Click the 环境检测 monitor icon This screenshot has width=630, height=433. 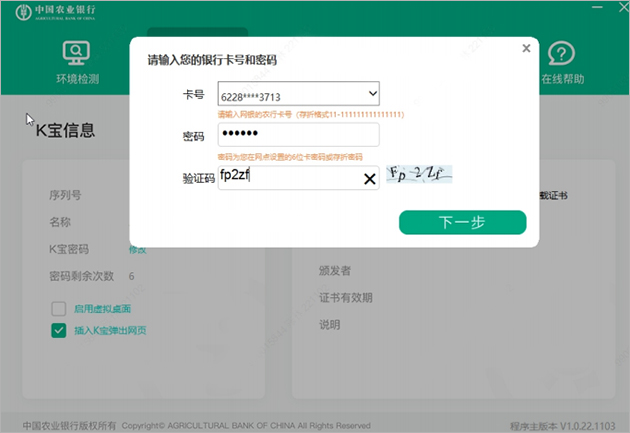coord(76,53)
